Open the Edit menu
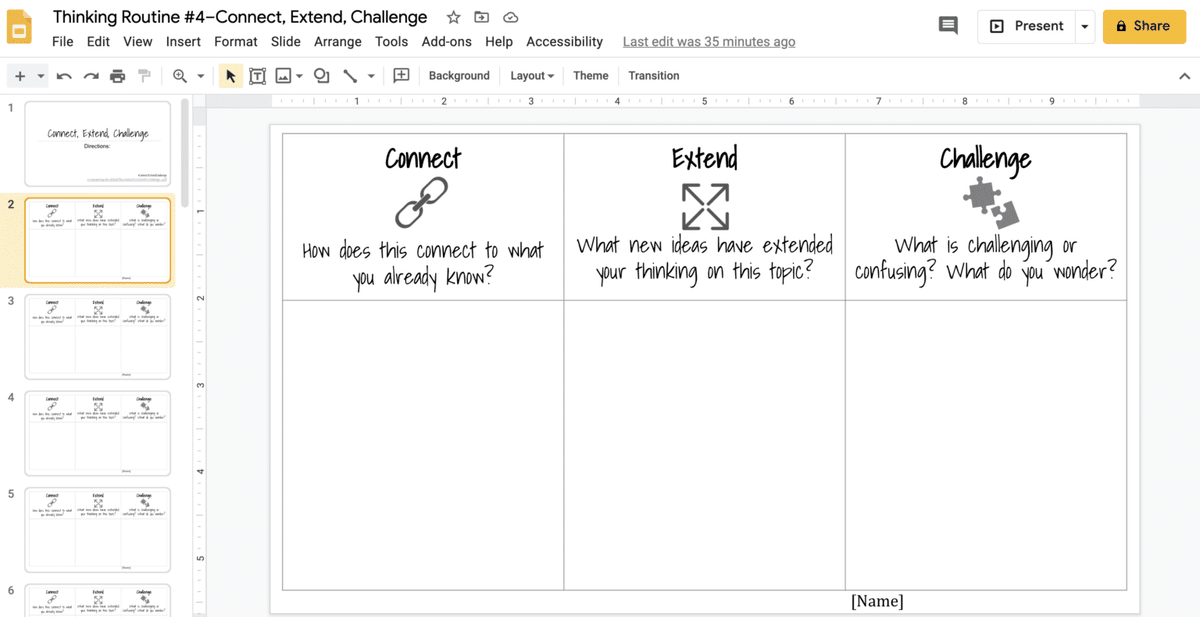This screenshot has height=617, width=1200. (x=98, y=42)
